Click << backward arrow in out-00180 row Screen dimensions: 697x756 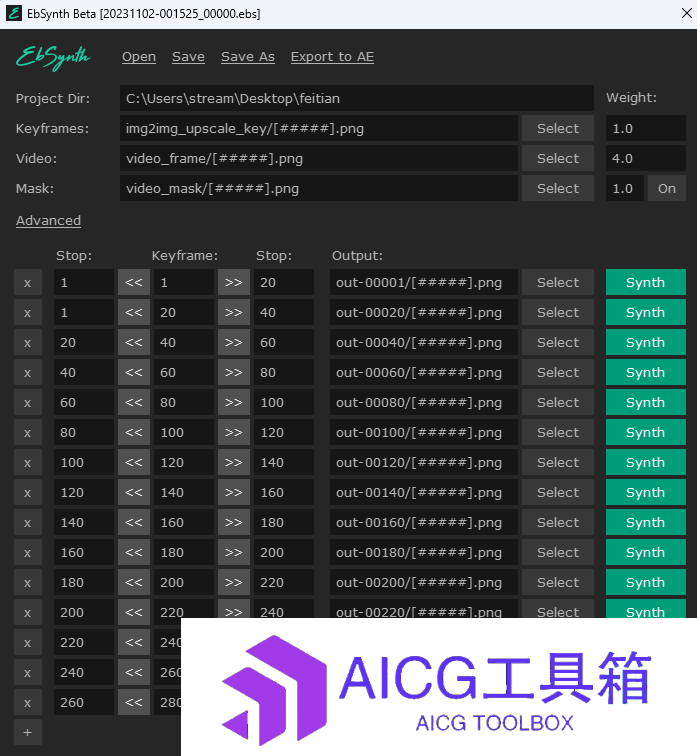[134, 553]
